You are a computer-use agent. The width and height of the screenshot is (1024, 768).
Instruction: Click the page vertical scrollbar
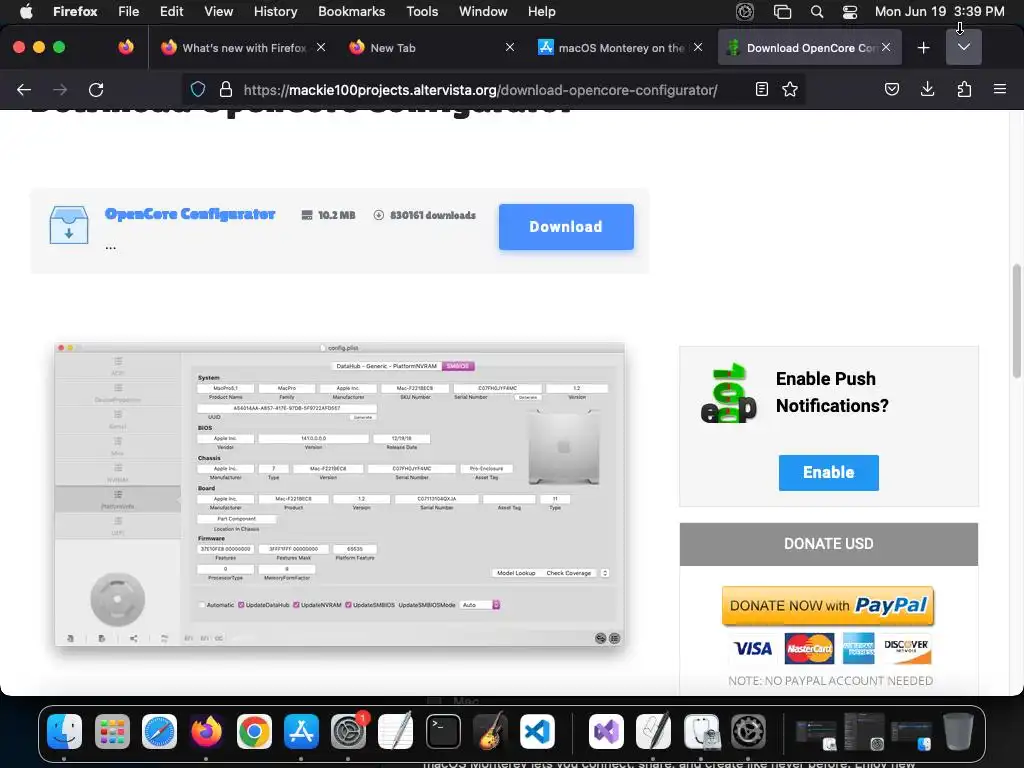point(1016,320)
